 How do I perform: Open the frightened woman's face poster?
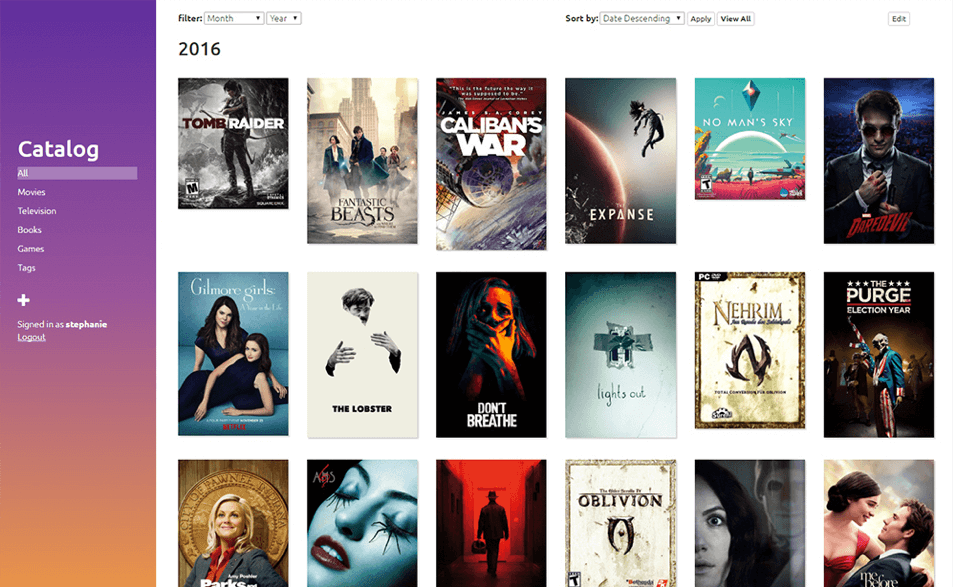coord(750,523)
